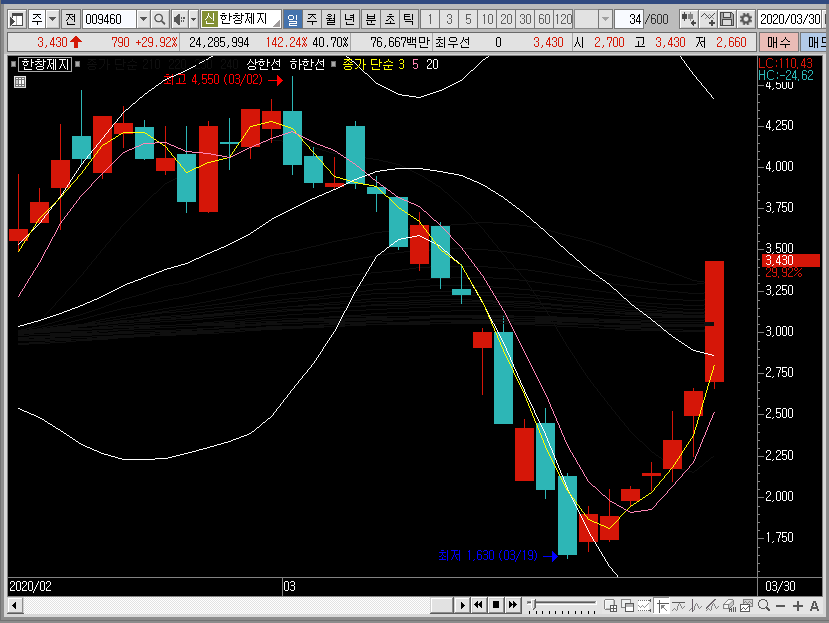
Task: Click the 한창제지 legend label in chart
Action: click(x=45, y=65)
